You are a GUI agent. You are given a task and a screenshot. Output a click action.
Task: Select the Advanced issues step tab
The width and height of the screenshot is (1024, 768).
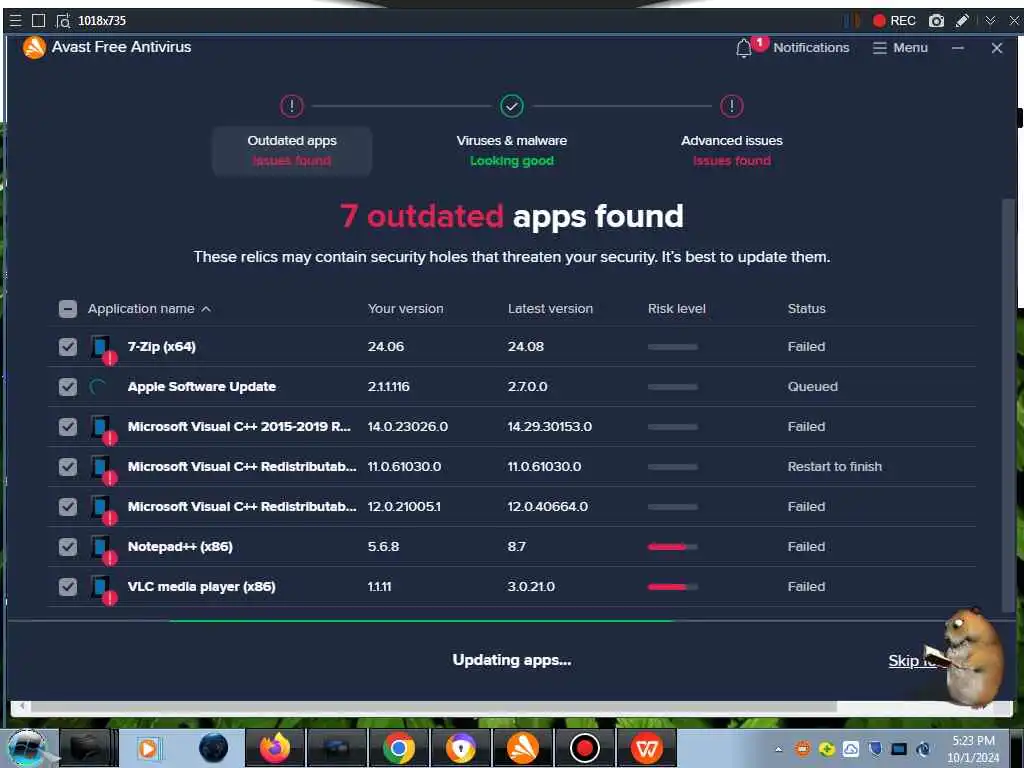tap(732, 151)
